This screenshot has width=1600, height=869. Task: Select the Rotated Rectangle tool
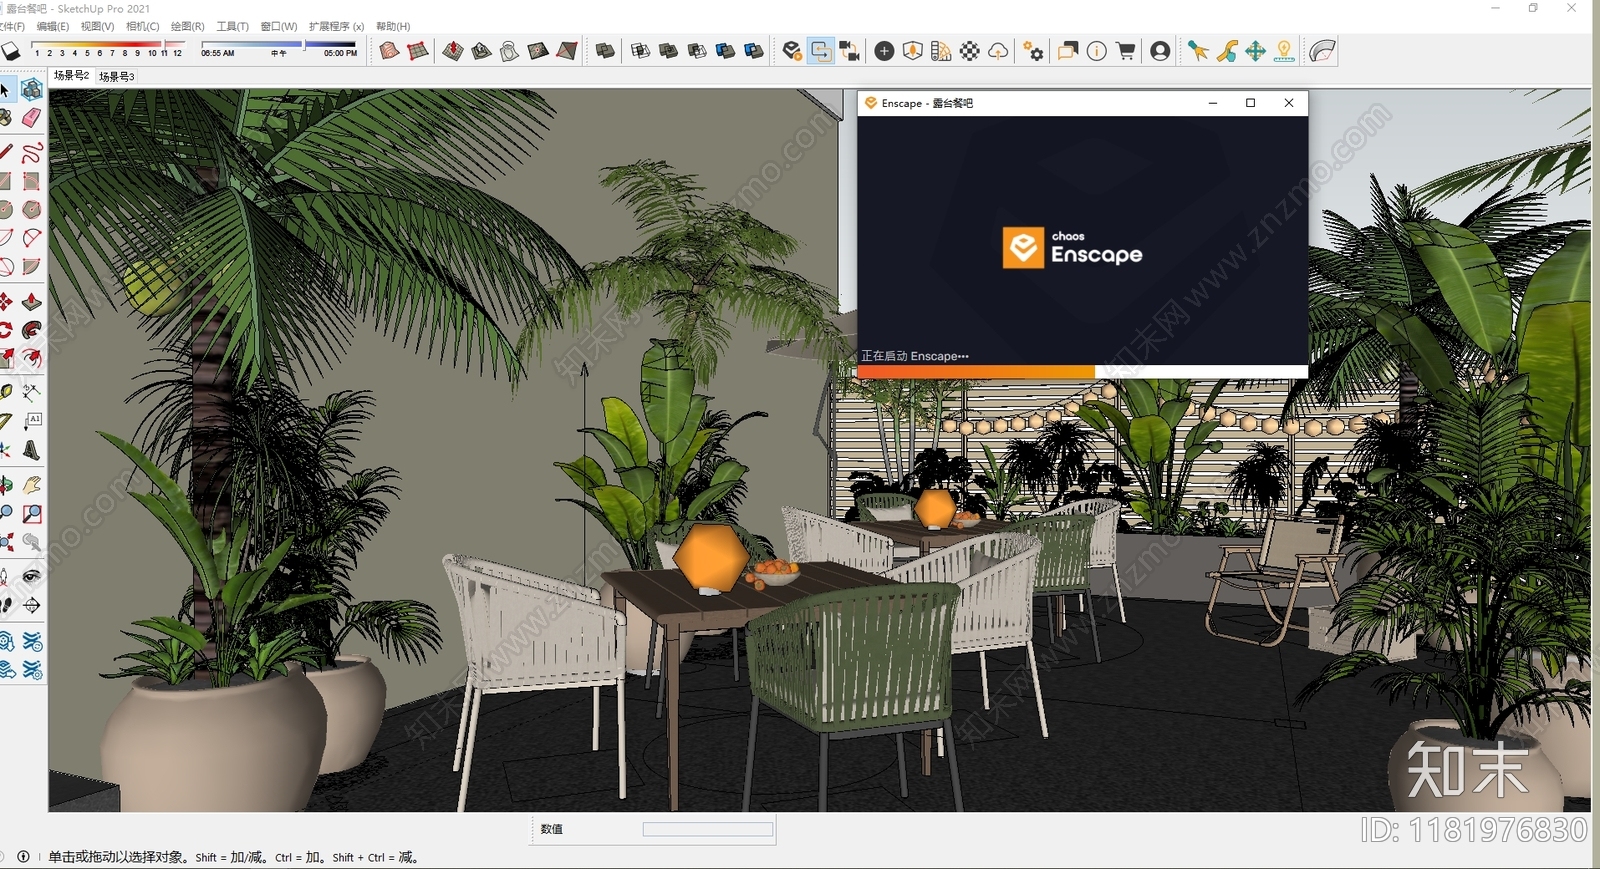(x=32, y=181)
